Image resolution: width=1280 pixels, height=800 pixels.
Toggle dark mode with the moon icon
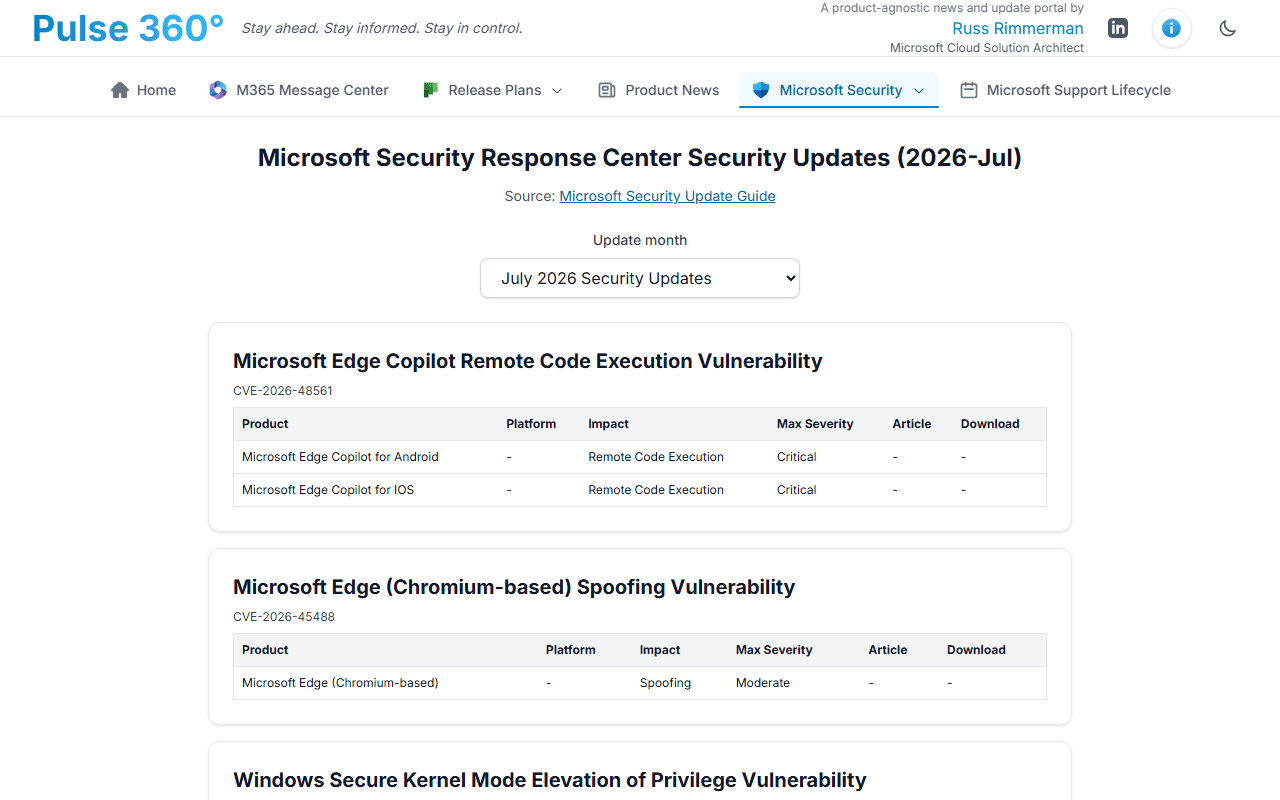(1228, 28)
